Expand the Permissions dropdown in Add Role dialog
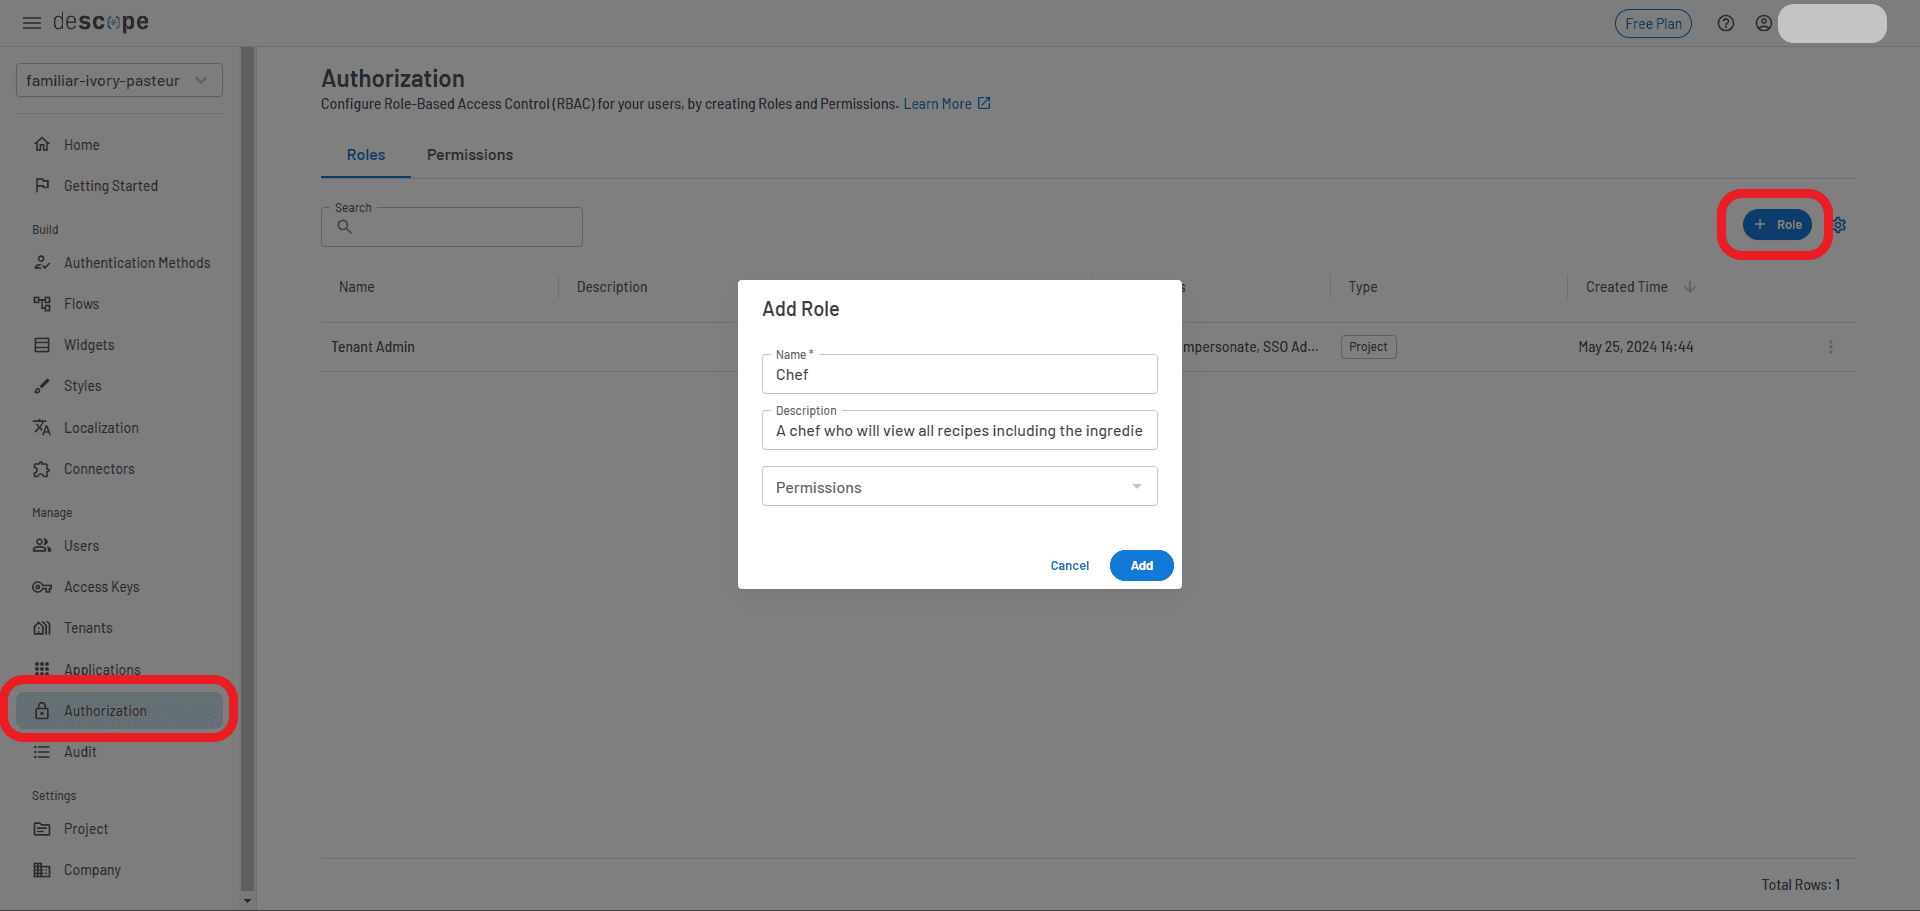Viewport: 1920px width, 911px height. click(1136, 486)
